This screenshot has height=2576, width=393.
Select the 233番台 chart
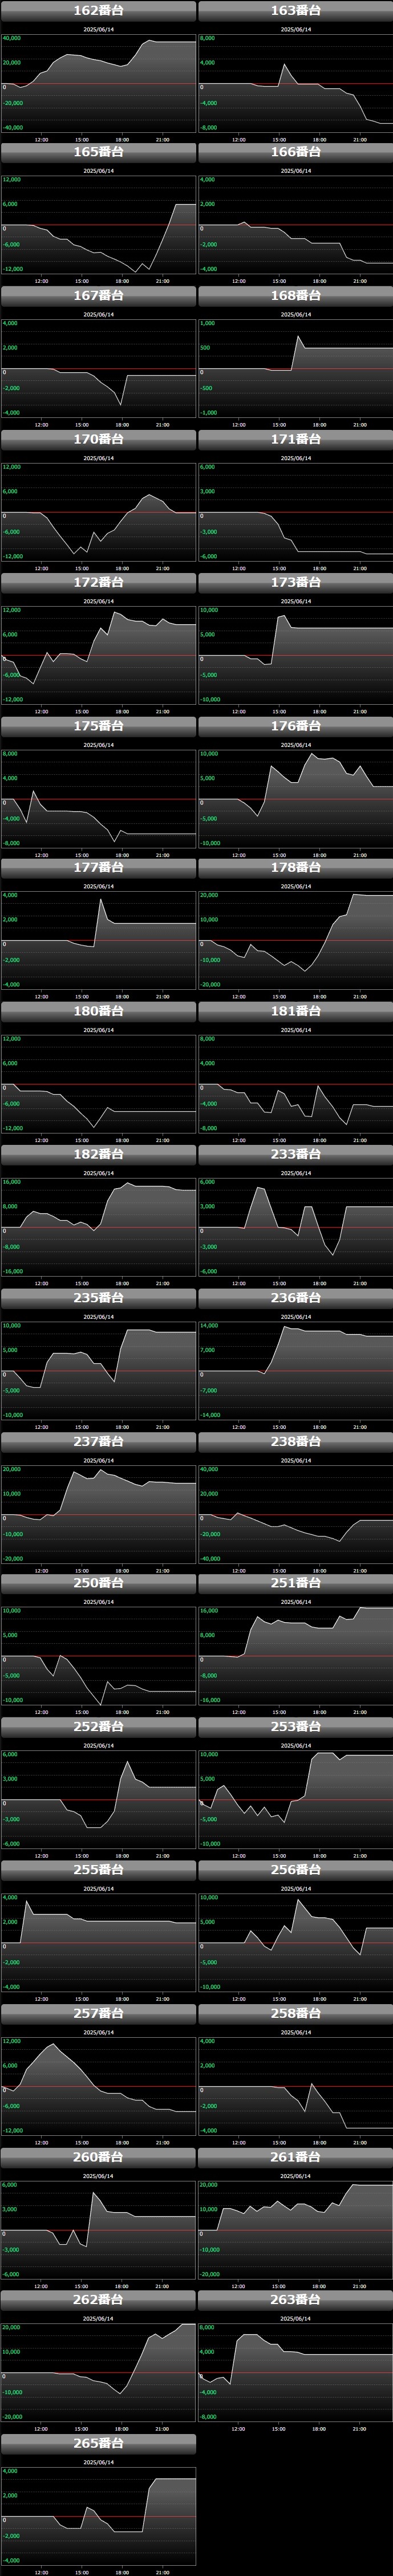point(295,1227)
